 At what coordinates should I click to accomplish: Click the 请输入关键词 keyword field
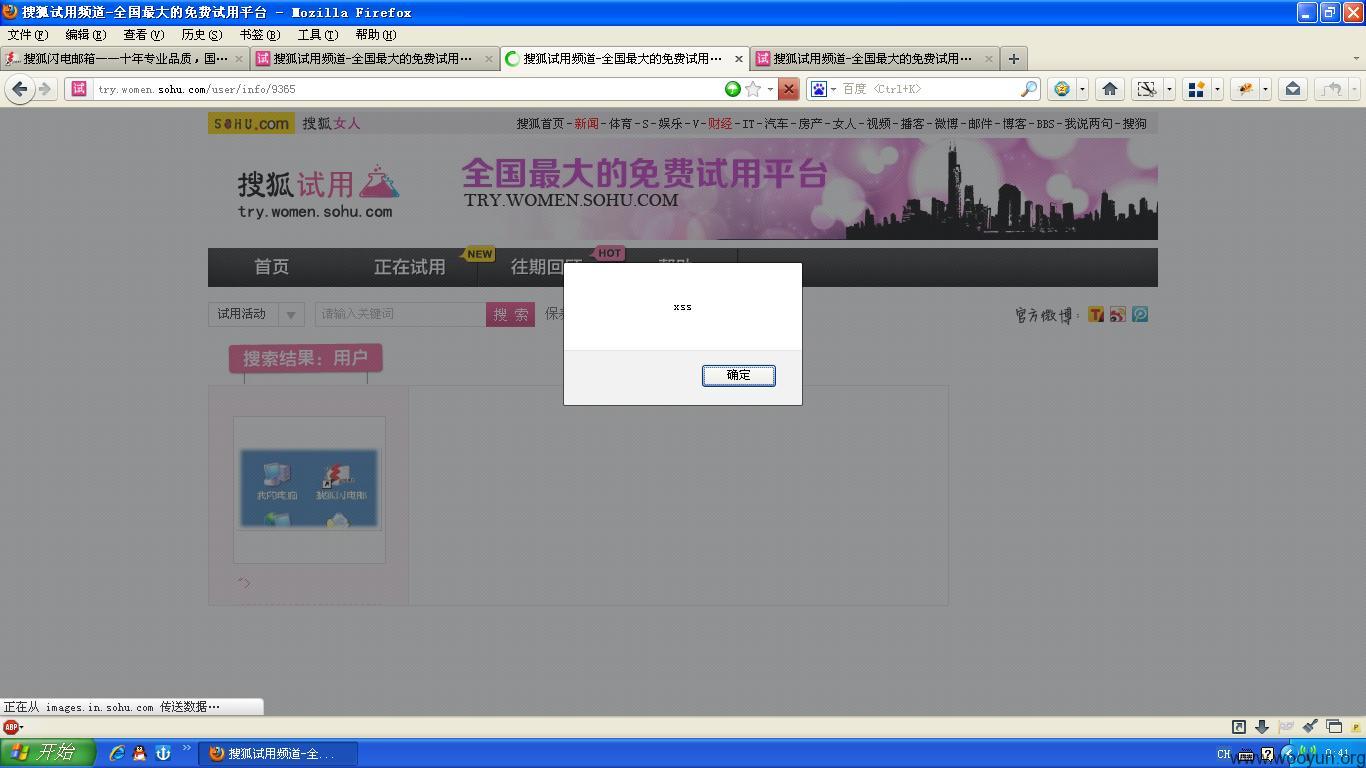400,314
